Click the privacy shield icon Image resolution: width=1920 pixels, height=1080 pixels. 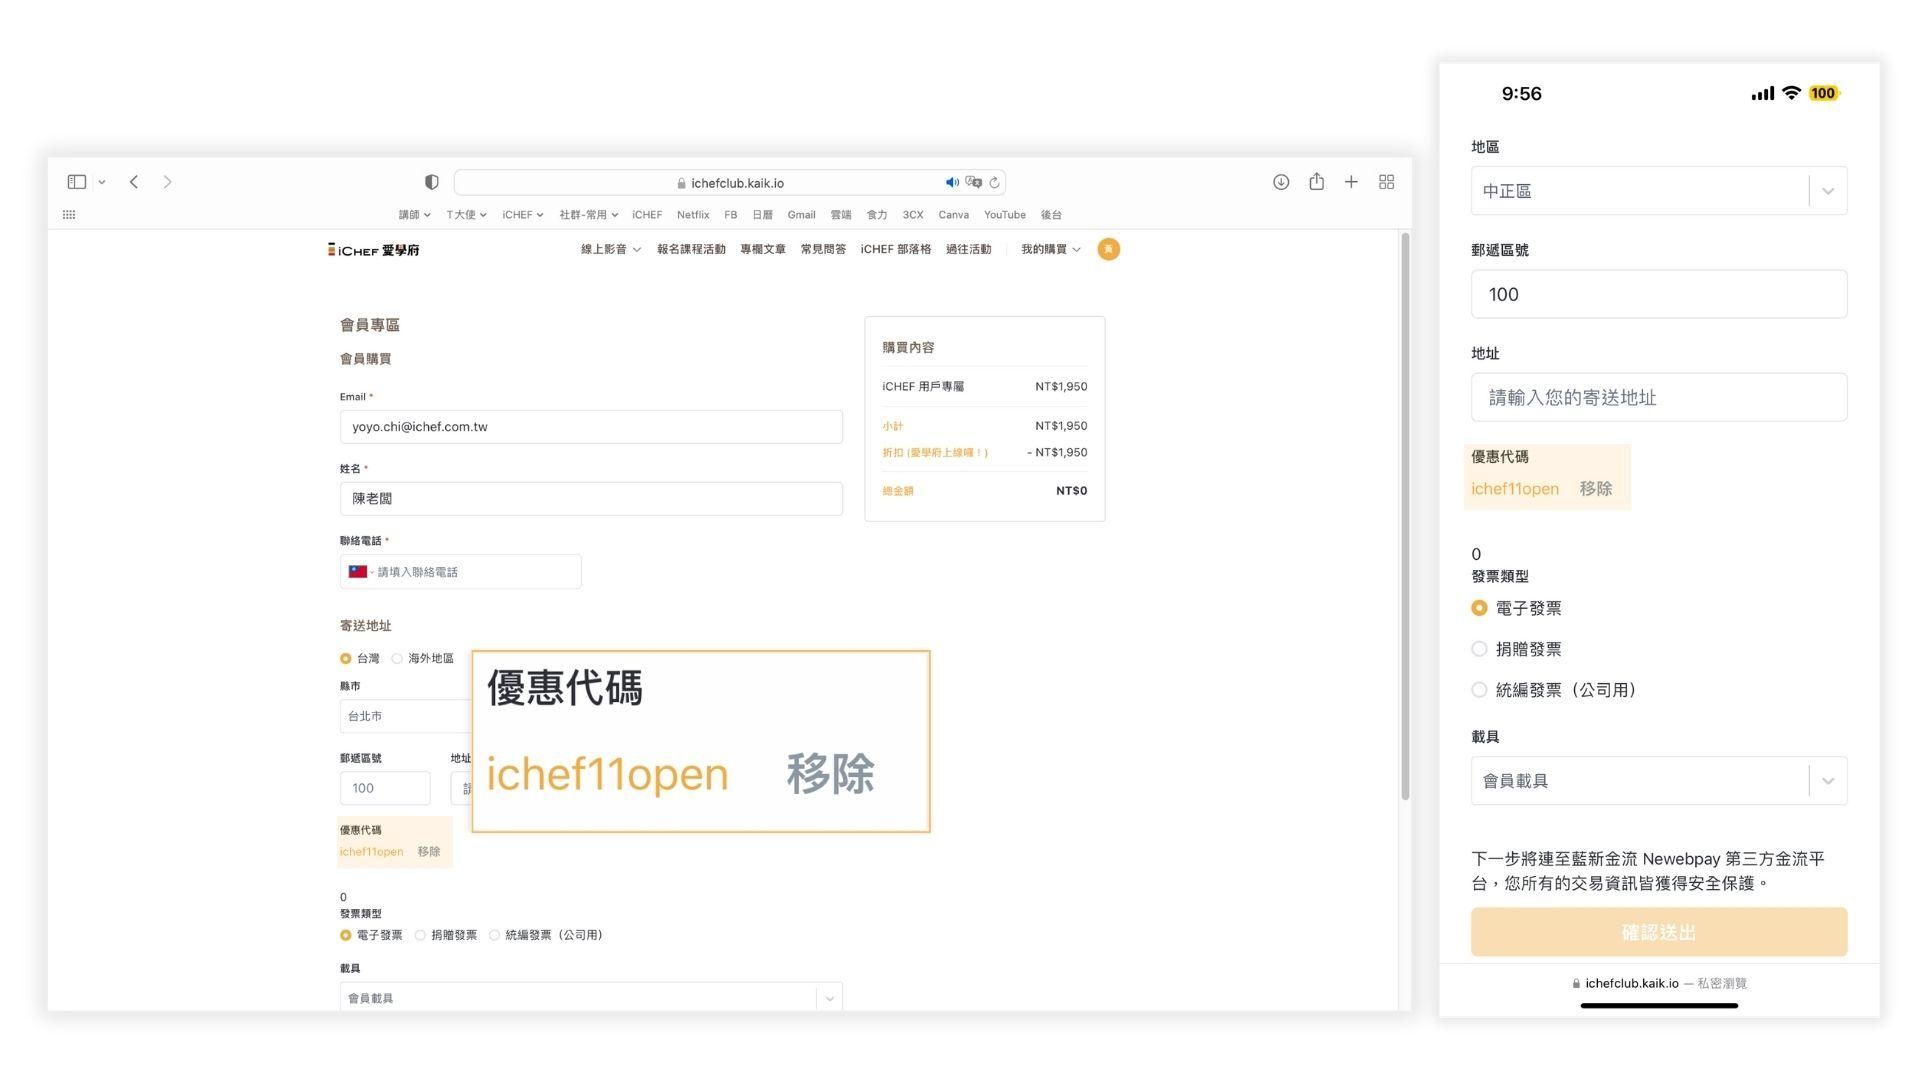click(431, 182)
